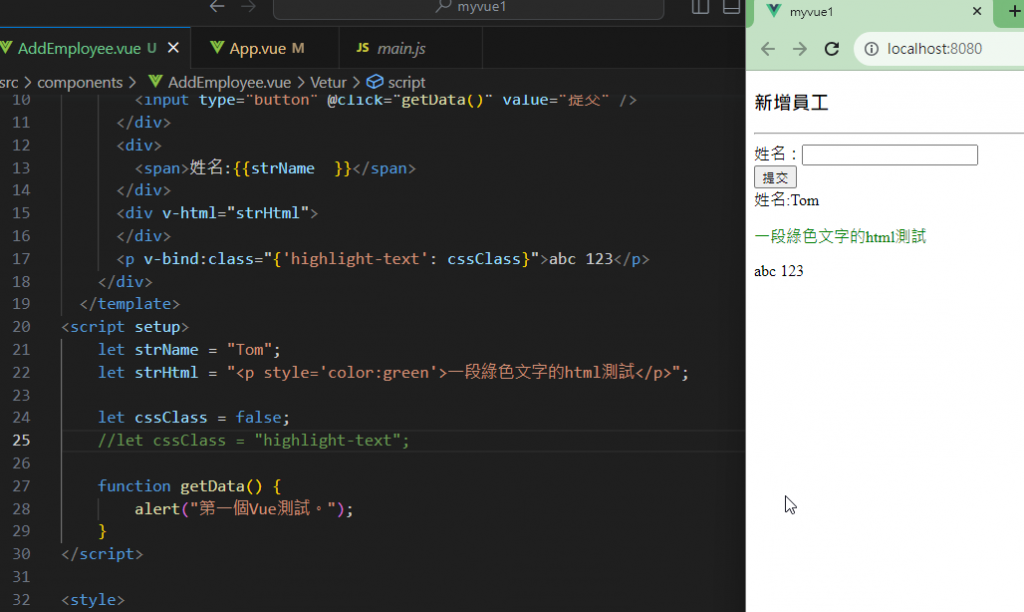Image resolution: width=1024 pixels, height=612 pixels.
Task: Click the Vue icon on App.vue tab
Action: pos(217,48)
